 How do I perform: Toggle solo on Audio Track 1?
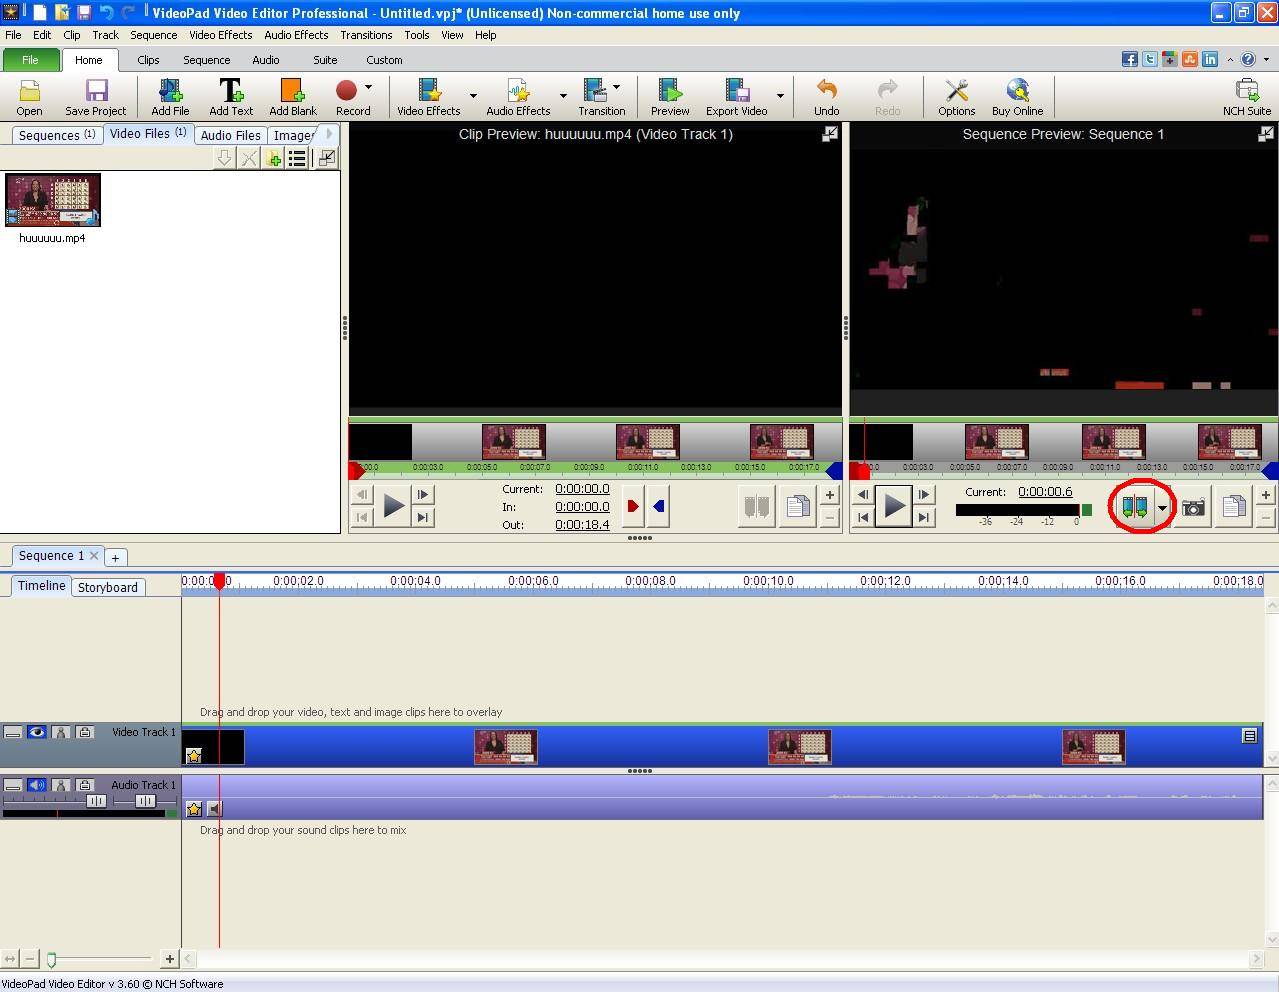point(61,785)
